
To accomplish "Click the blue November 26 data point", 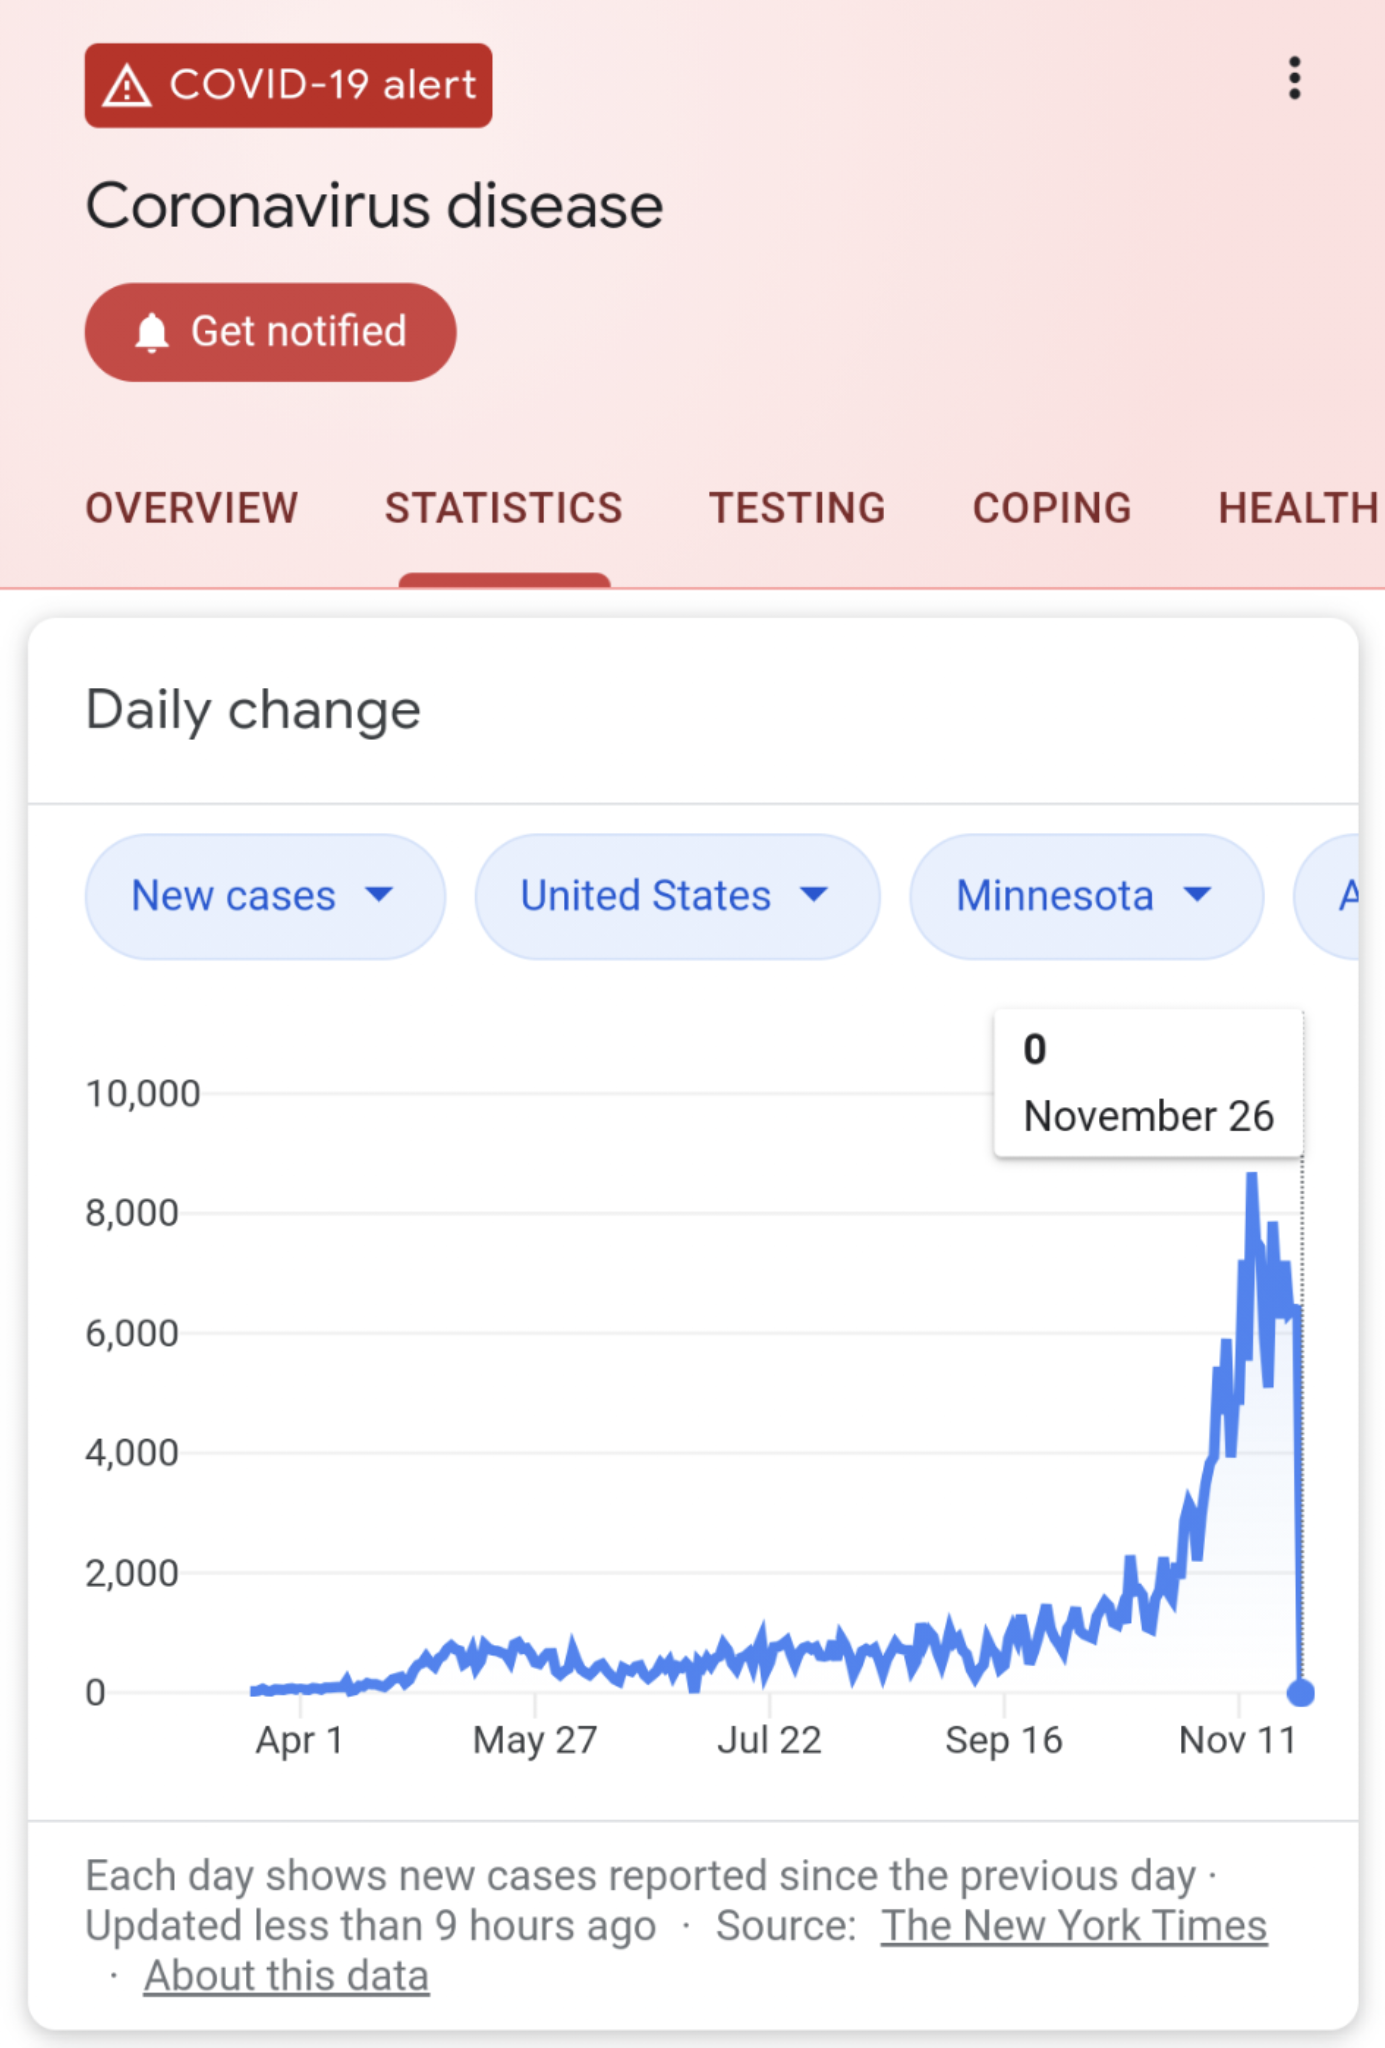I will pos(1300,1693).
